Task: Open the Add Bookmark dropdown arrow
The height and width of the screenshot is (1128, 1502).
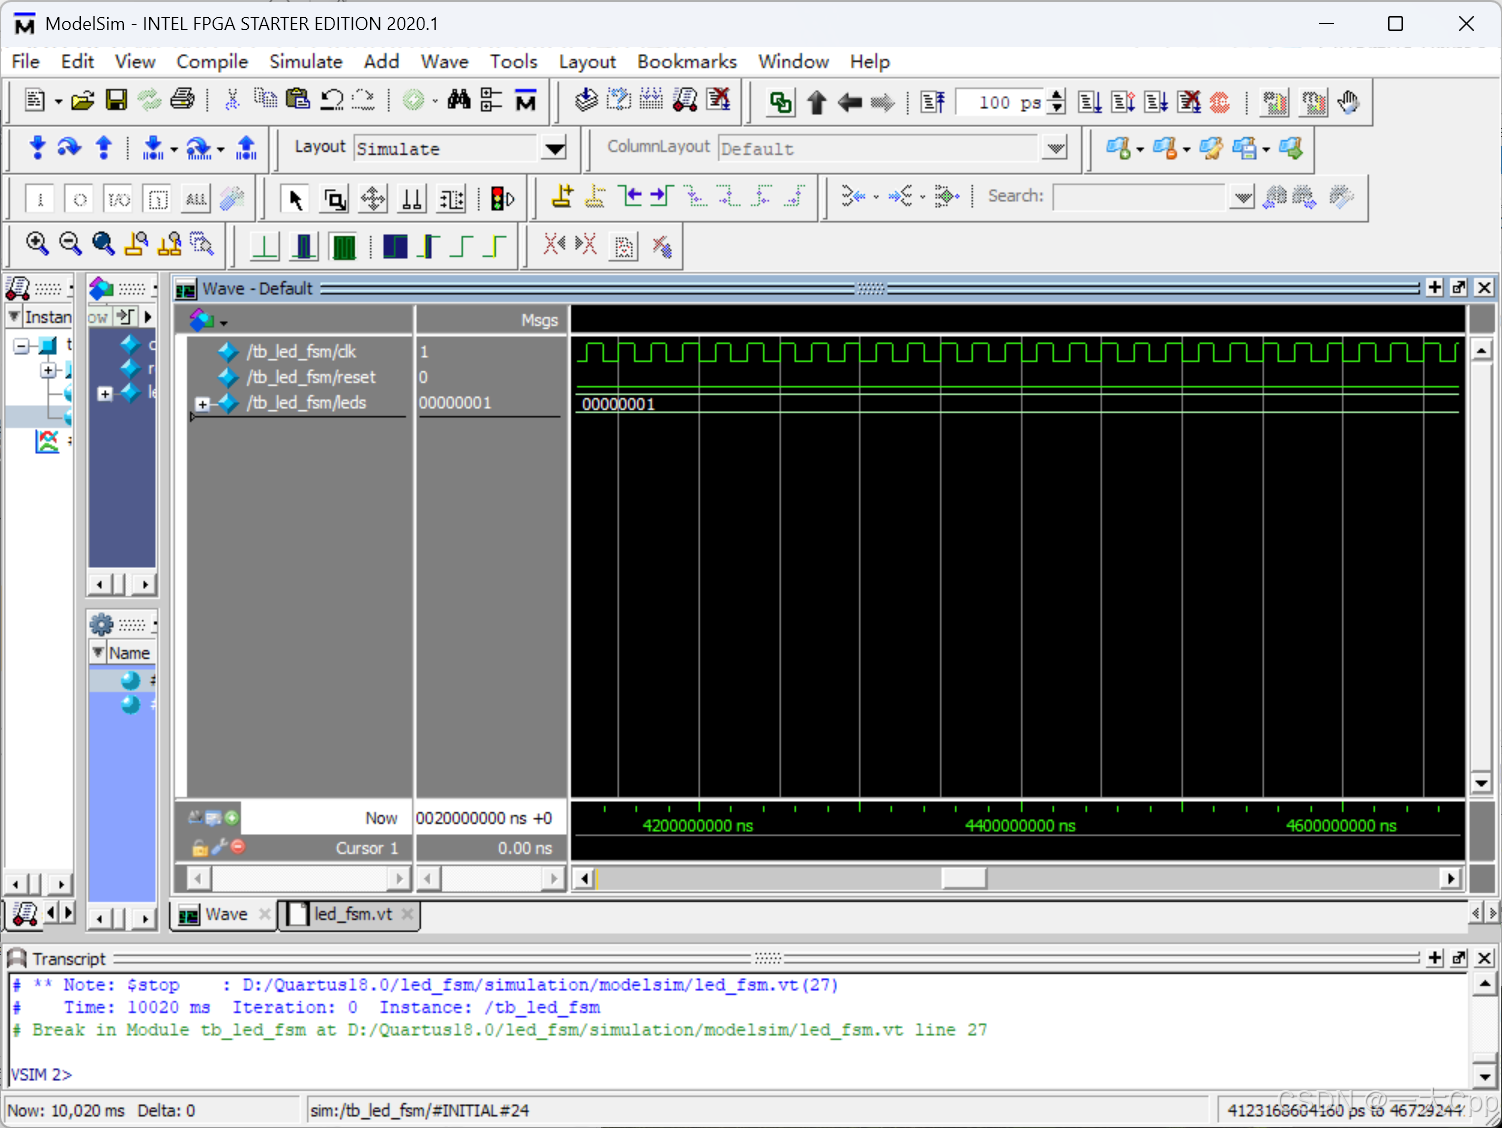Action: click(1140, 150)
